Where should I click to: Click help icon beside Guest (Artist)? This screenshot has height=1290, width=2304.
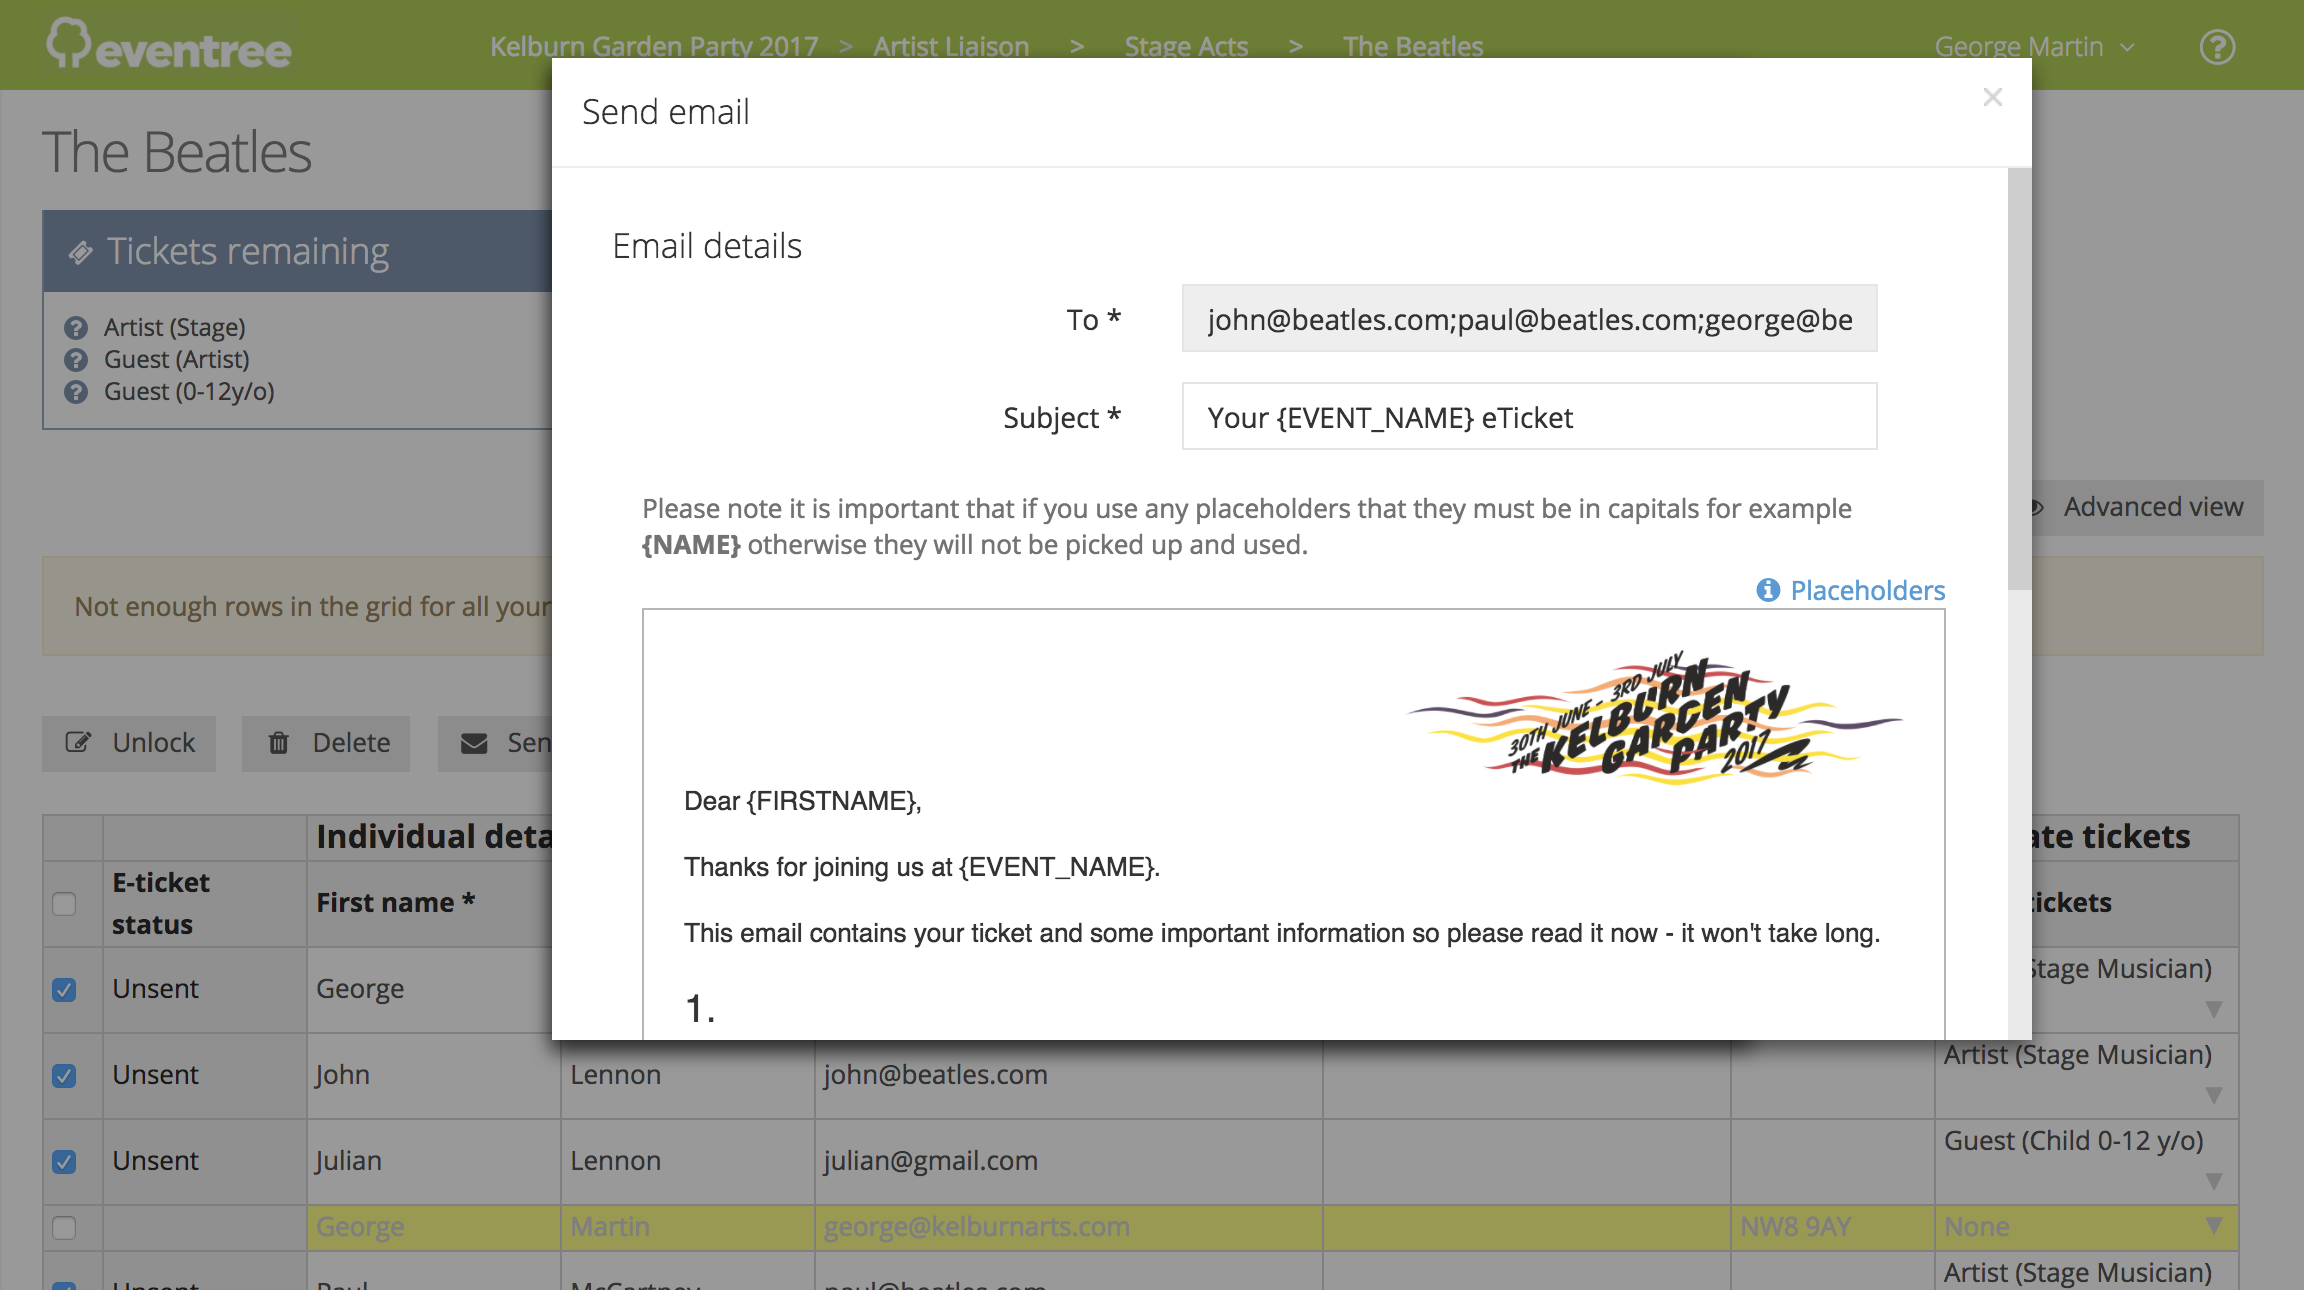click(x=76, y=360)
